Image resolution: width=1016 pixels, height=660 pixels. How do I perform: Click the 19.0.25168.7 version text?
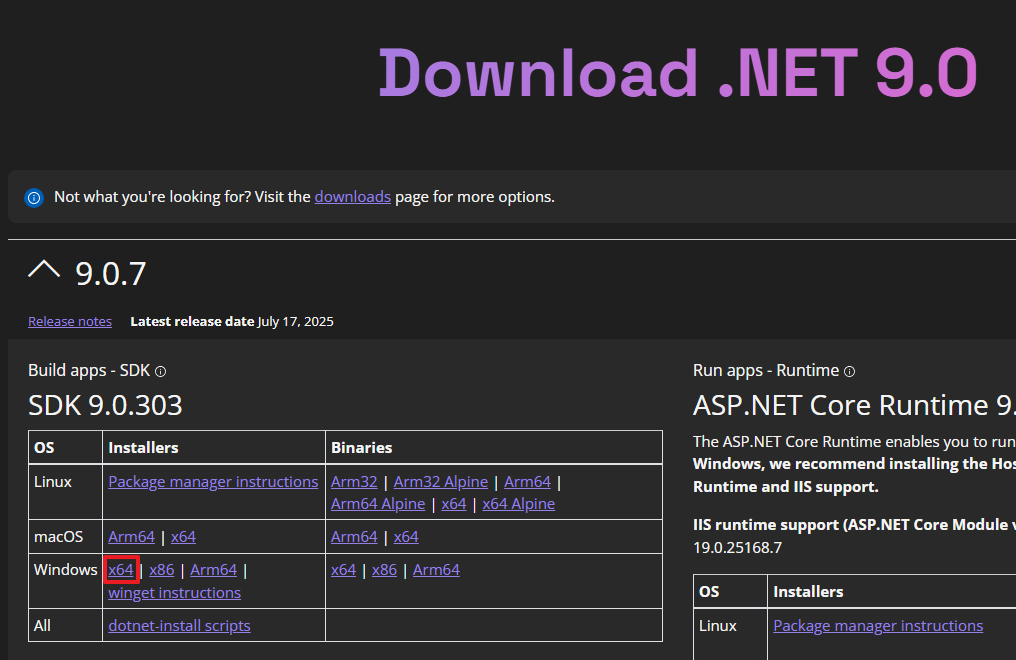point(737,547)
